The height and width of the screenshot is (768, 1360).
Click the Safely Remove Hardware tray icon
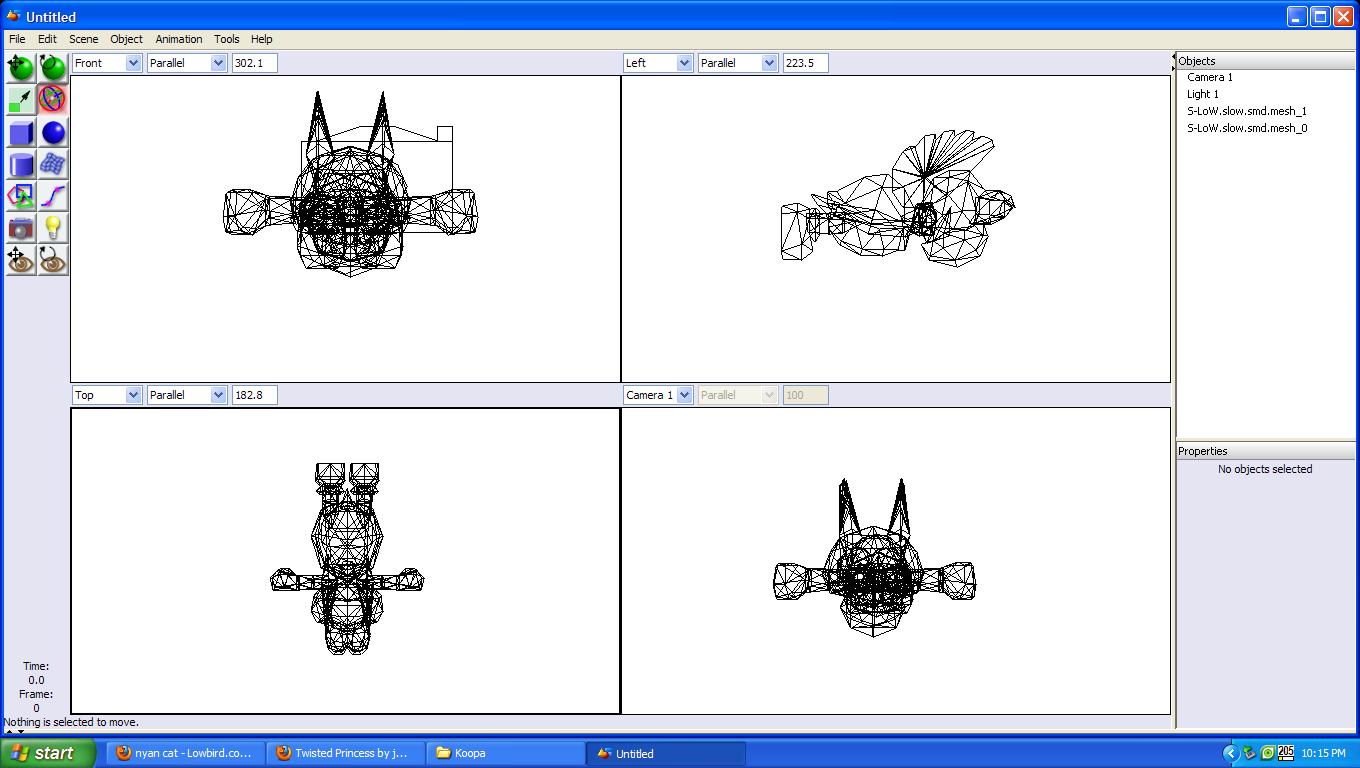1249,753
